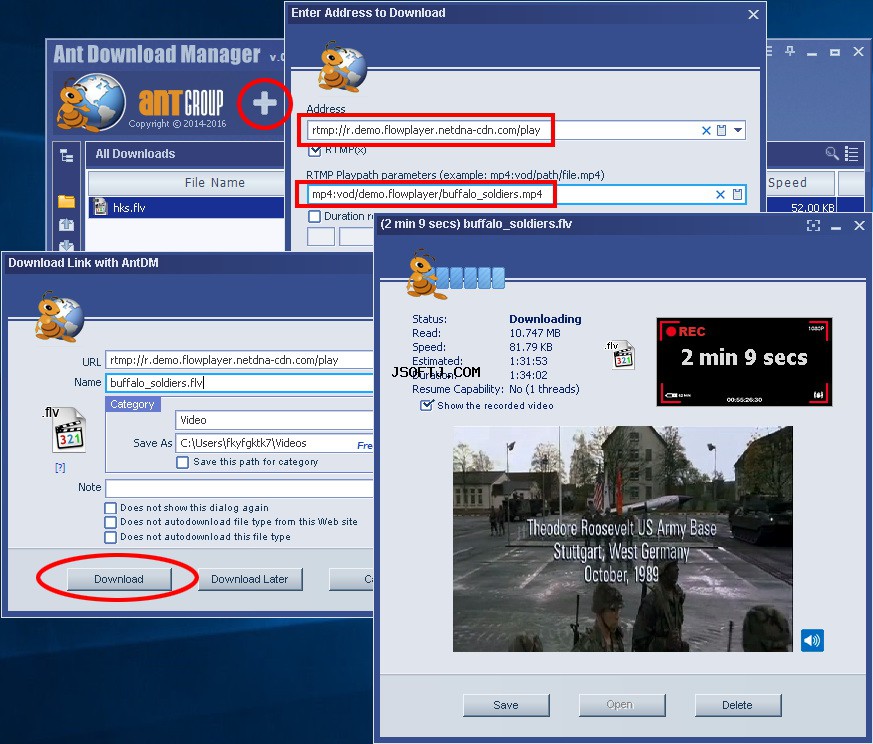The image size is (873, 744).
Task: Check Does not autodownload from this Web site
Action: tap(110, 522)
